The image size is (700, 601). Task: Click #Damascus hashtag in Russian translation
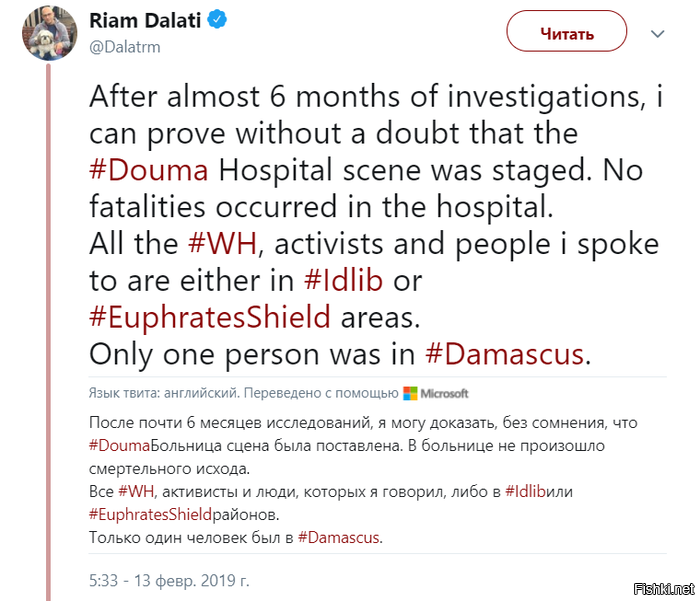coord(338,537)
